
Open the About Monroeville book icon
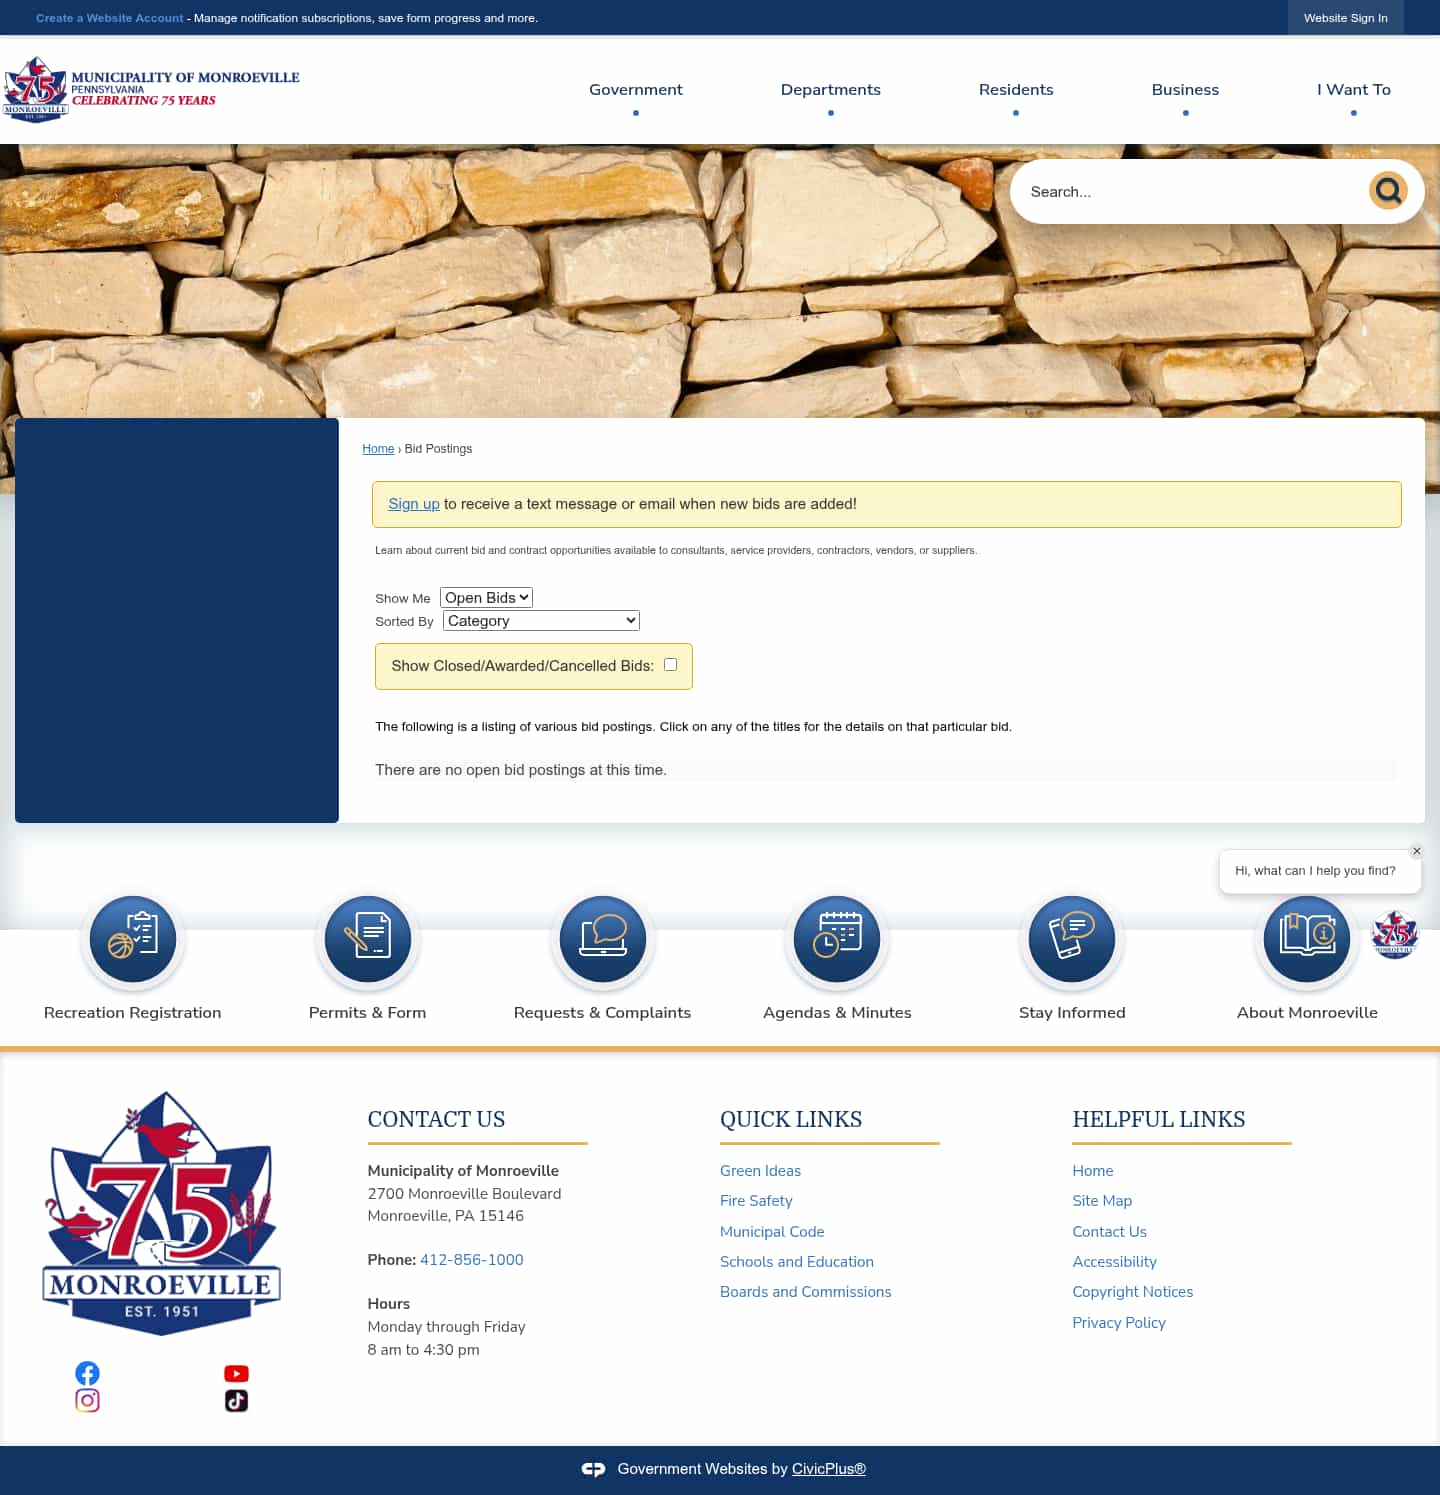click(x=1307, y=939)
